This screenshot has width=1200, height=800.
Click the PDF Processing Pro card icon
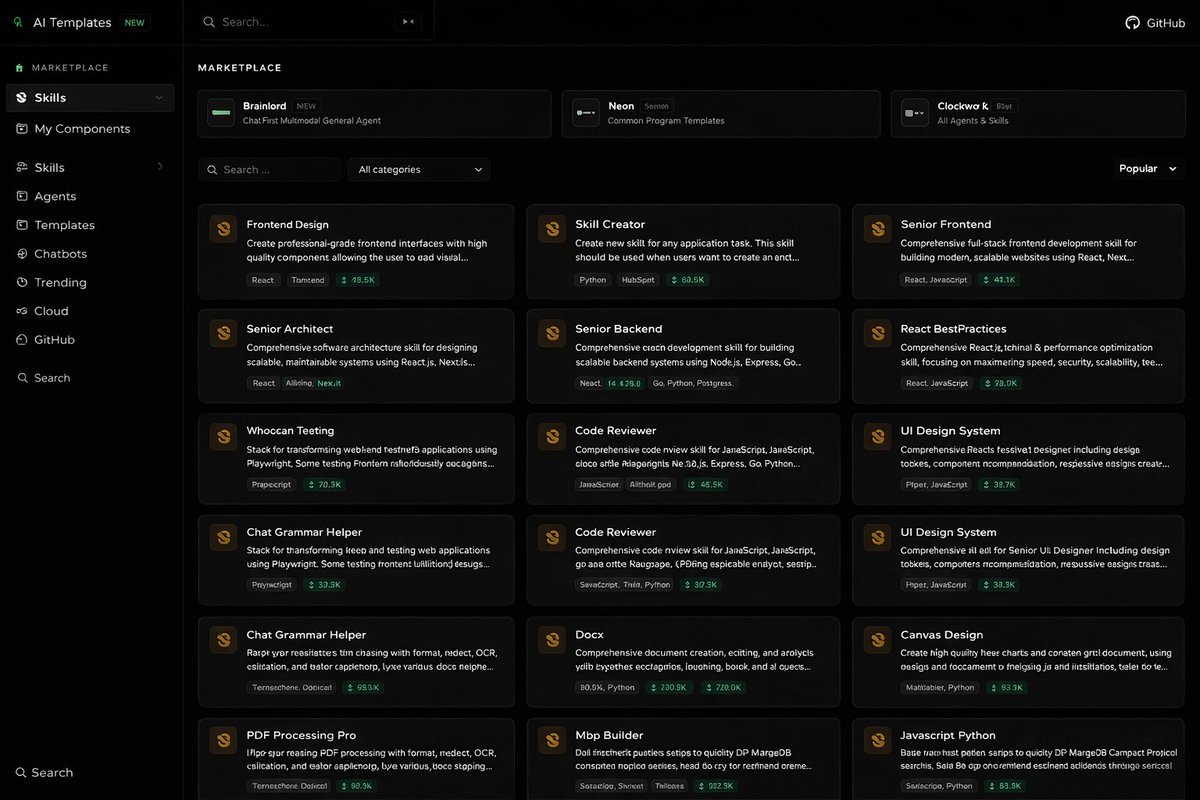pos(222,740)
